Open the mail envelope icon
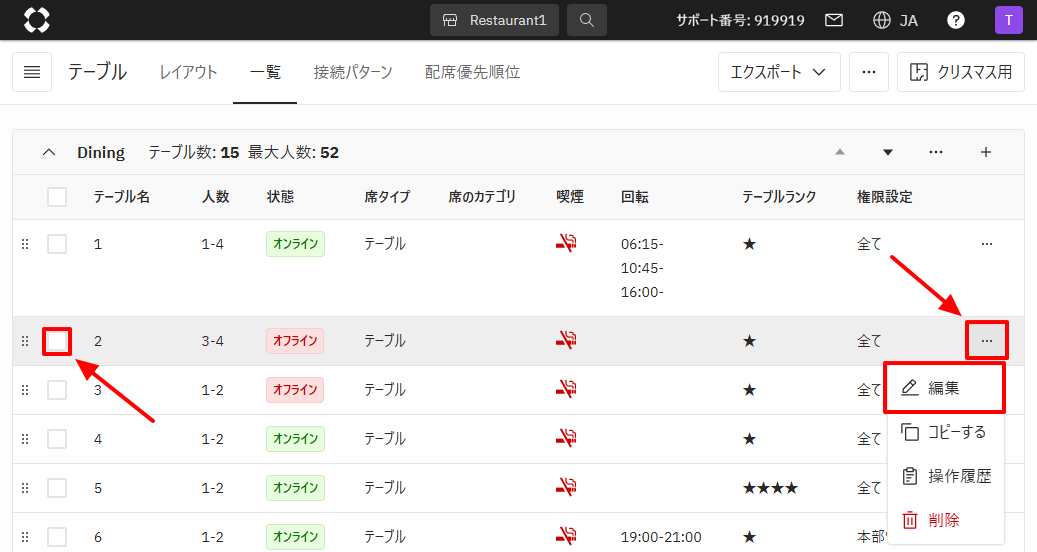This screenshot has width=1037, height=552. [x=834, y=20]
